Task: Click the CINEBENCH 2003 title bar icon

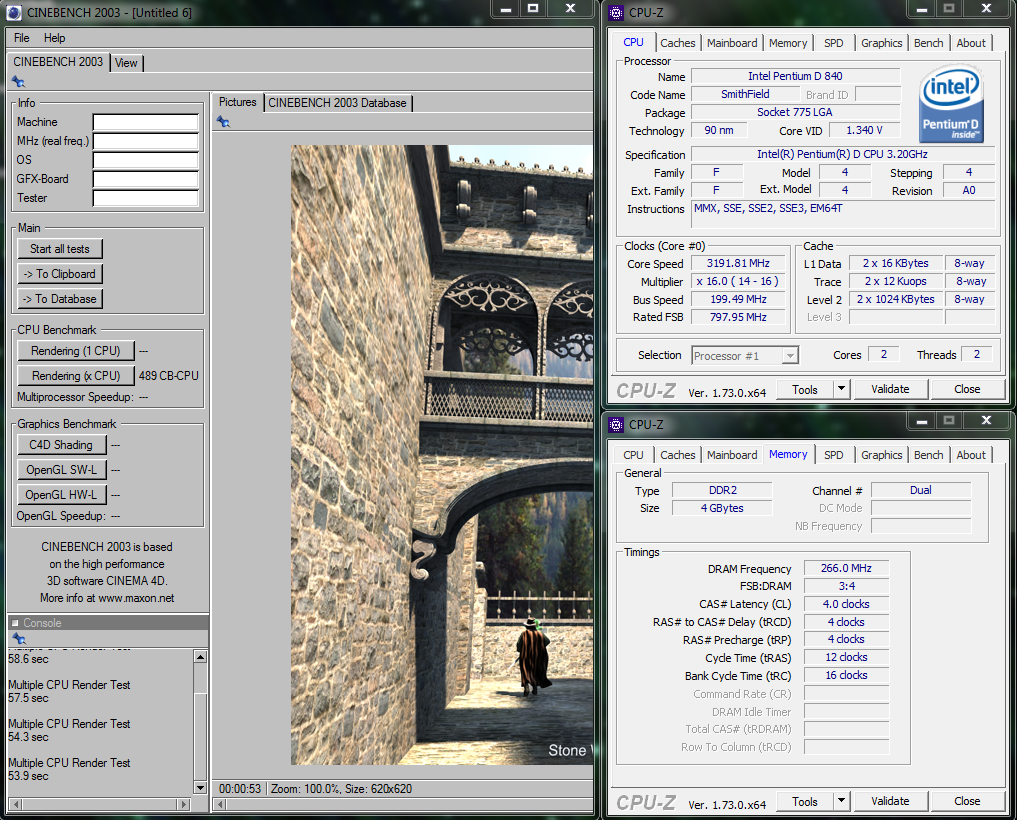Action: 14,12
